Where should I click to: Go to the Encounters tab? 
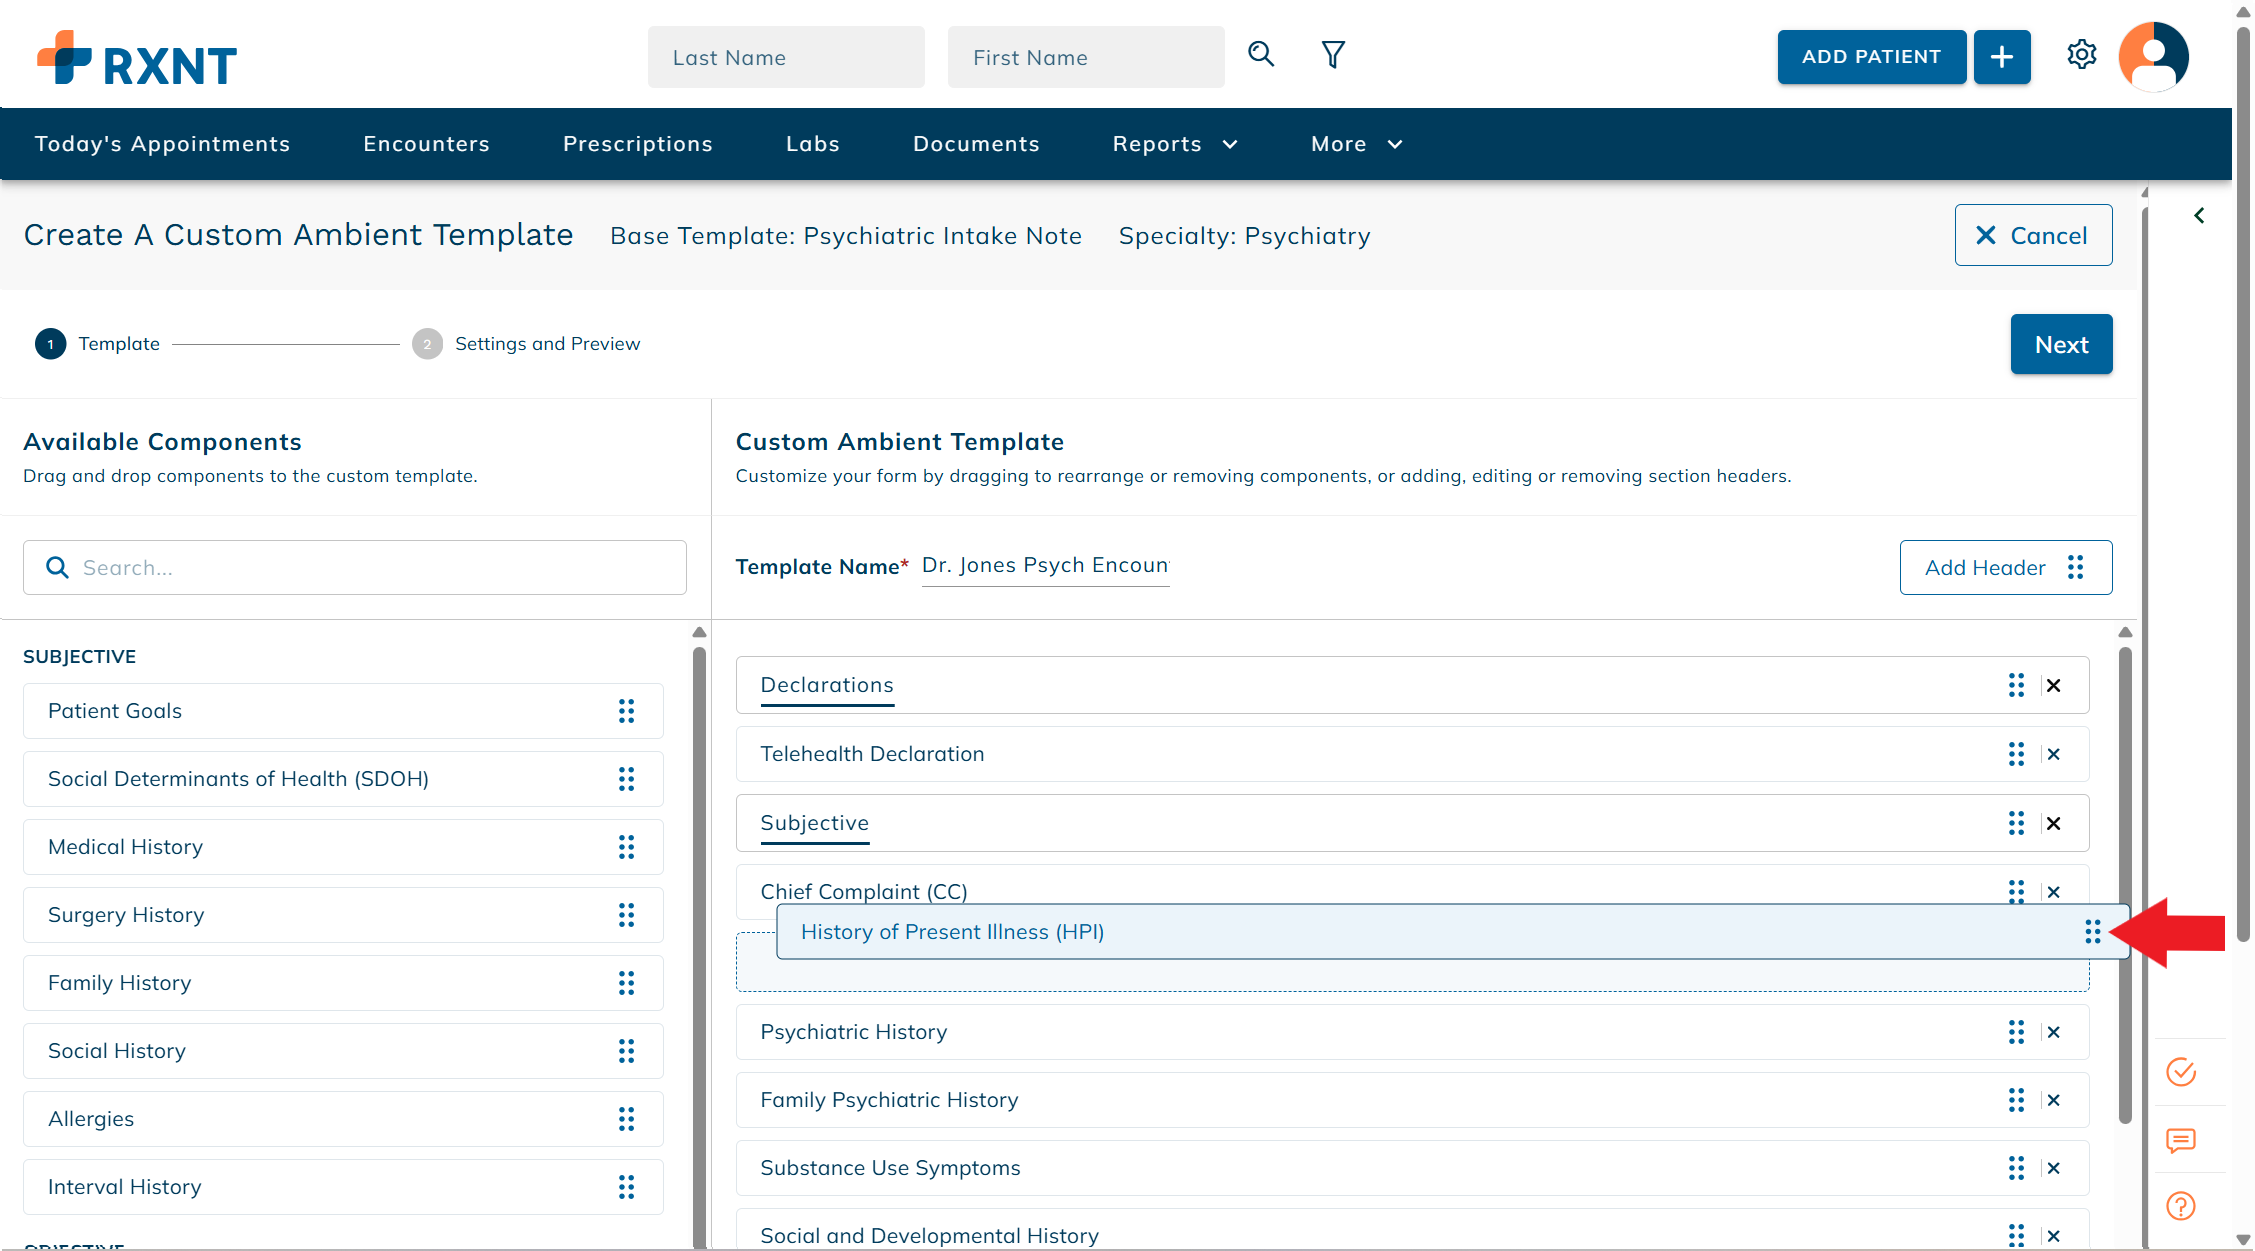point(426,144)
